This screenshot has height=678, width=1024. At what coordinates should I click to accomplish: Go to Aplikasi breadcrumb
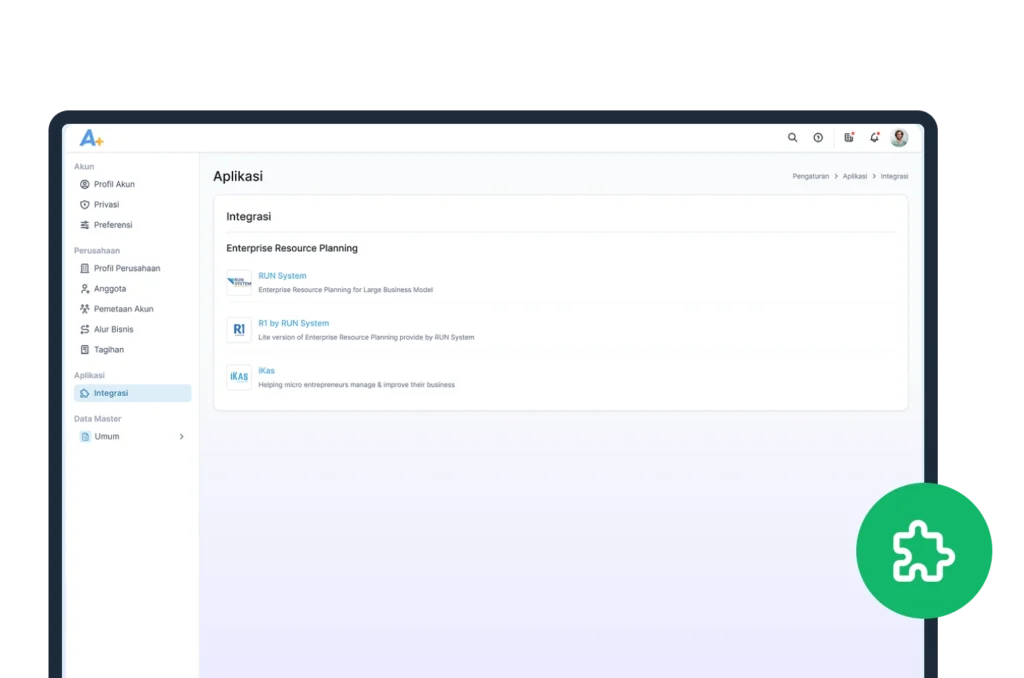(854, 176)
